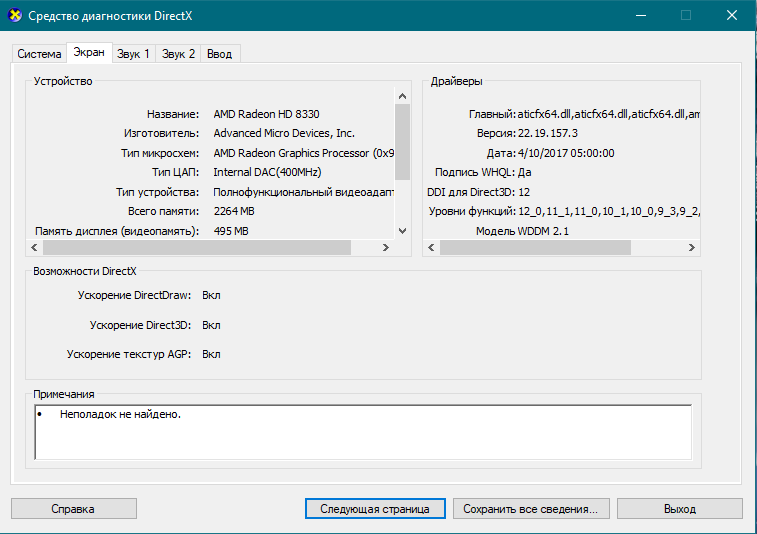This screenshot has height=534, width=757.
Task: Open the Ввод tab
Action: [220, 54]
